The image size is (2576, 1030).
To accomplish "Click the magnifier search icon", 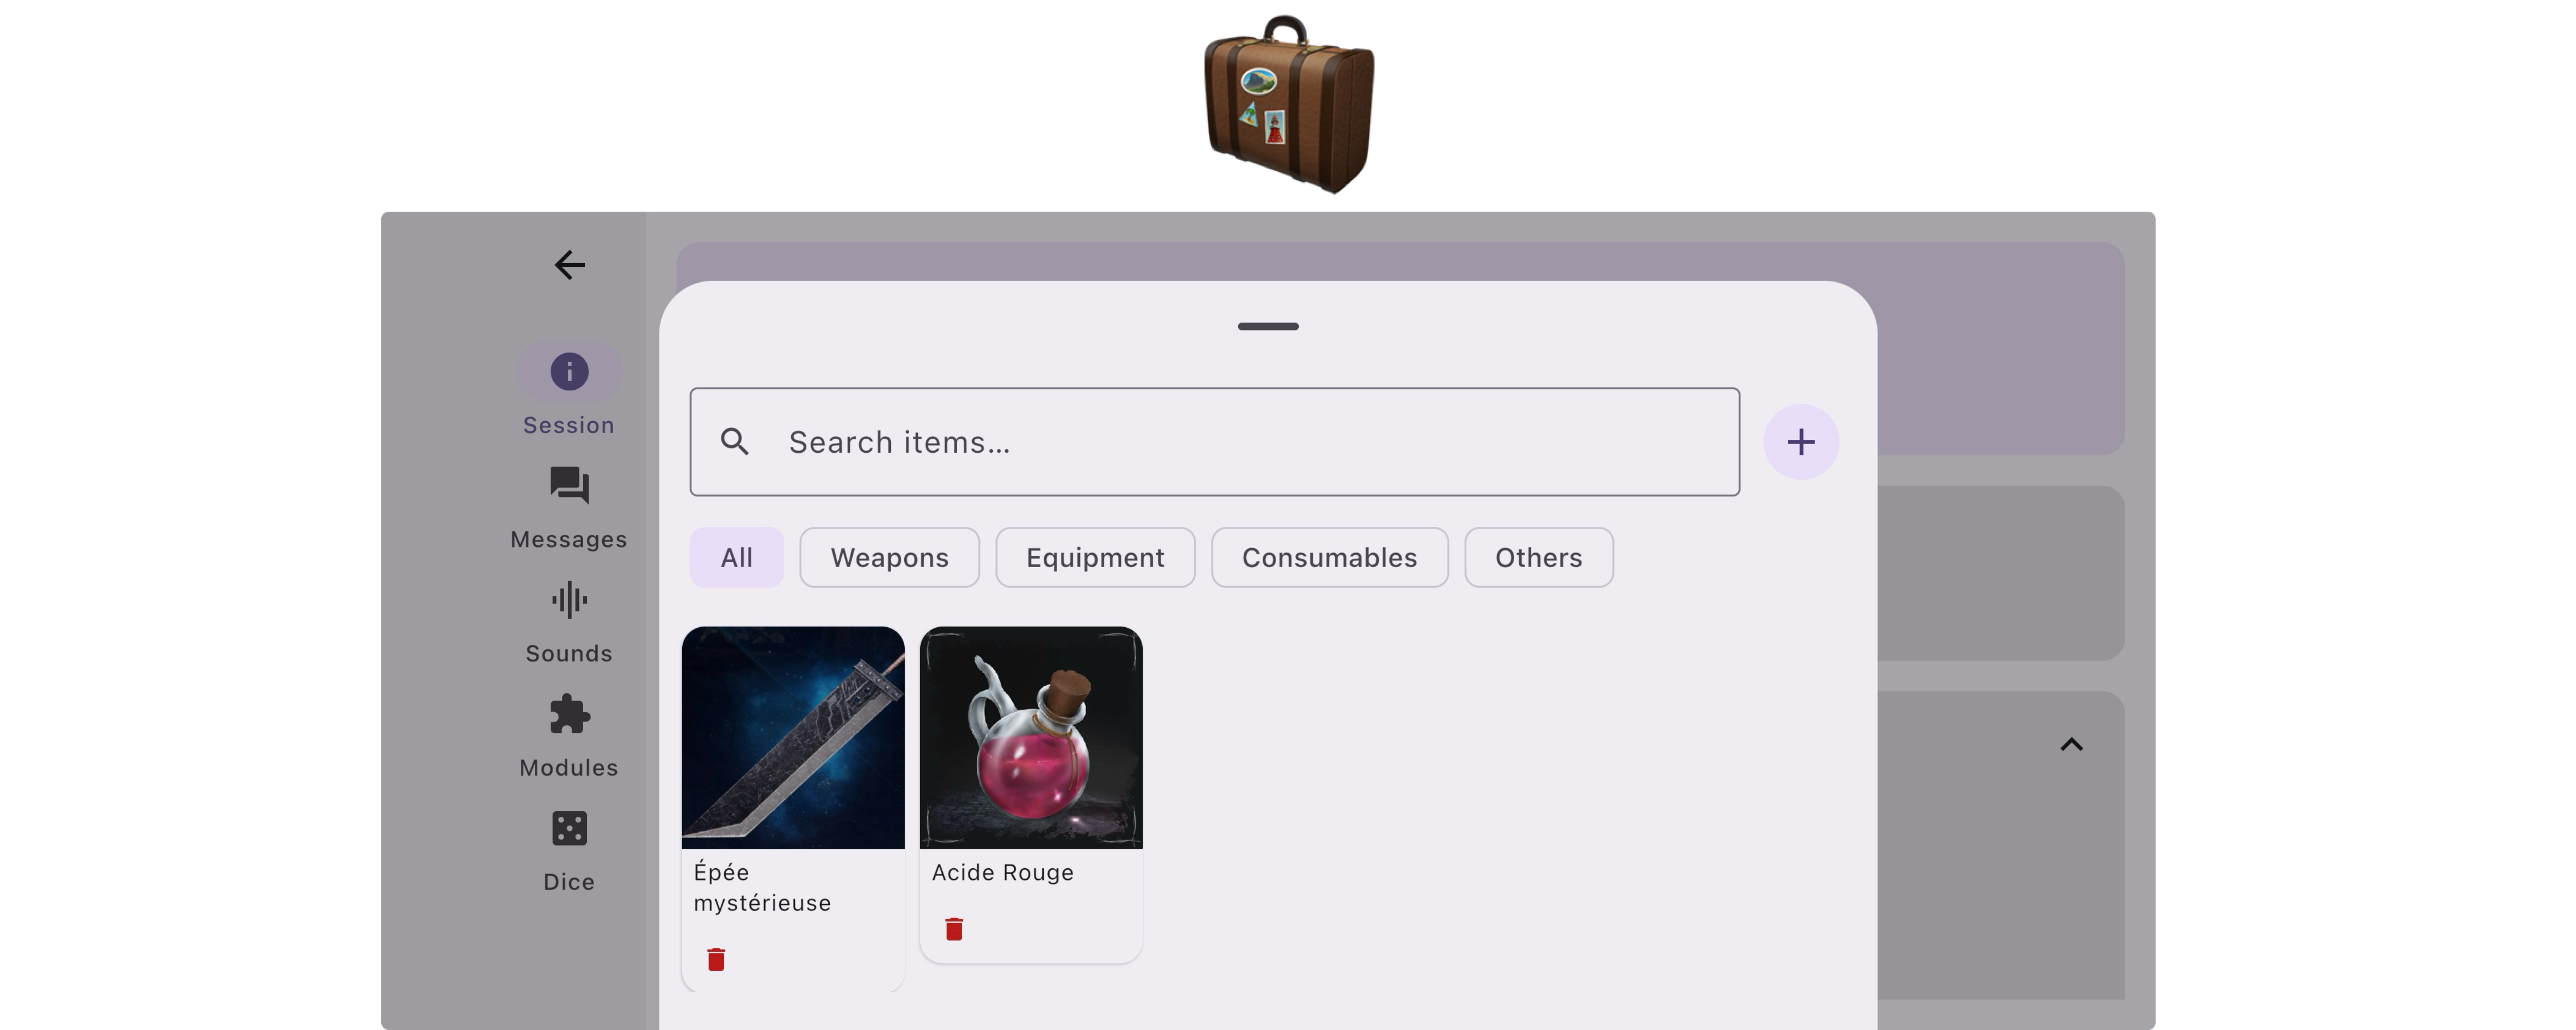I will [x=735, y=442].
